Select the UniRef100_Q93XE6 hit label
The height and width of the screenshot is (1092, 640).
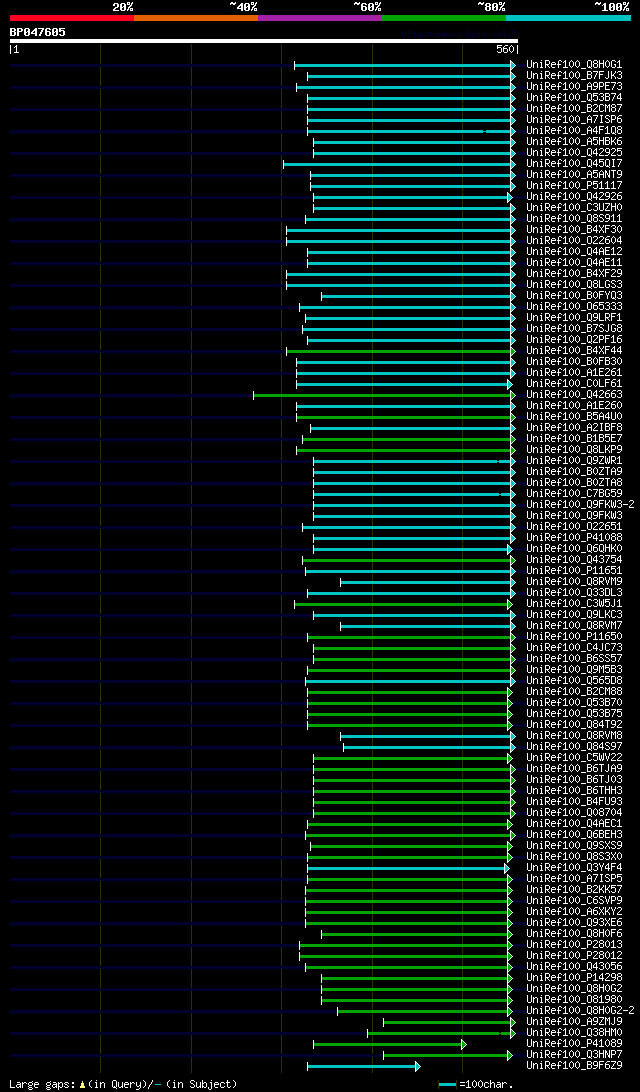575,923
